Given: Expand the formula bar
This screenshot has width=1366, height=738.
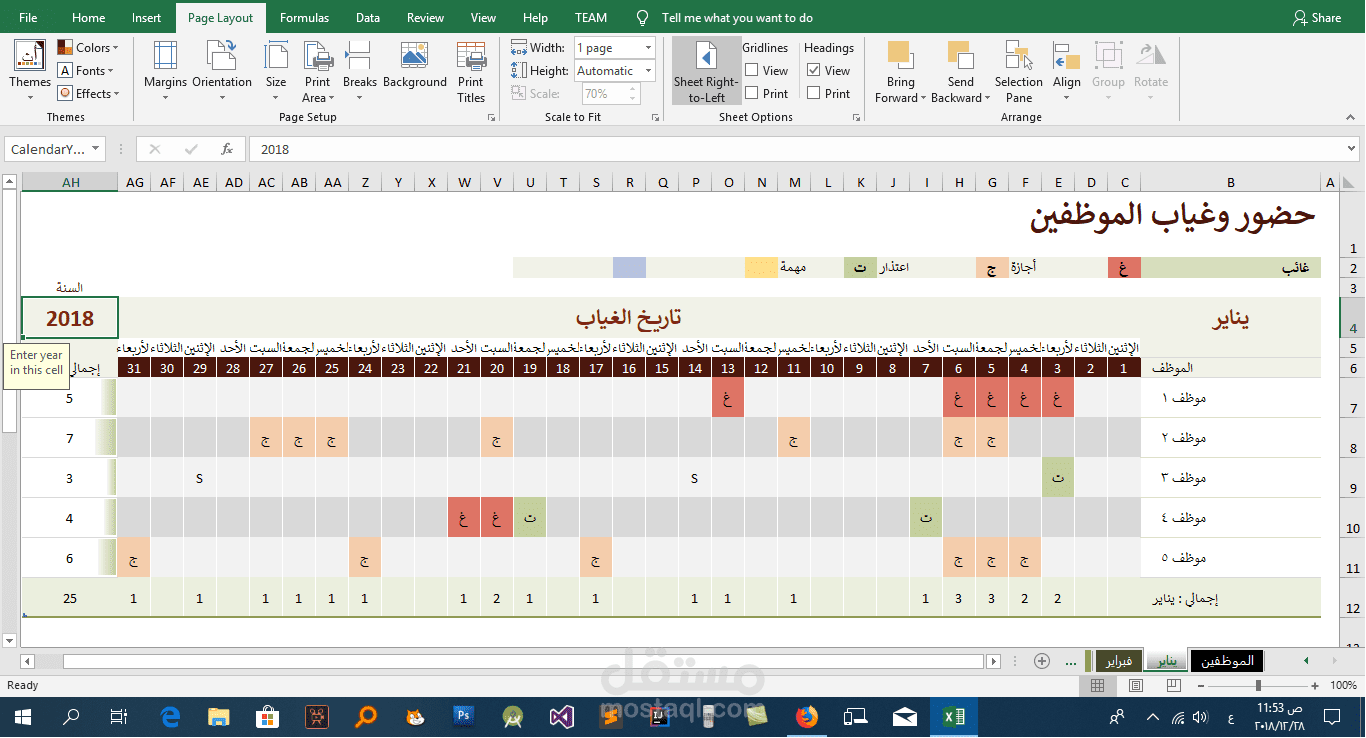Looking at the screenshot, I should 1352,149.
